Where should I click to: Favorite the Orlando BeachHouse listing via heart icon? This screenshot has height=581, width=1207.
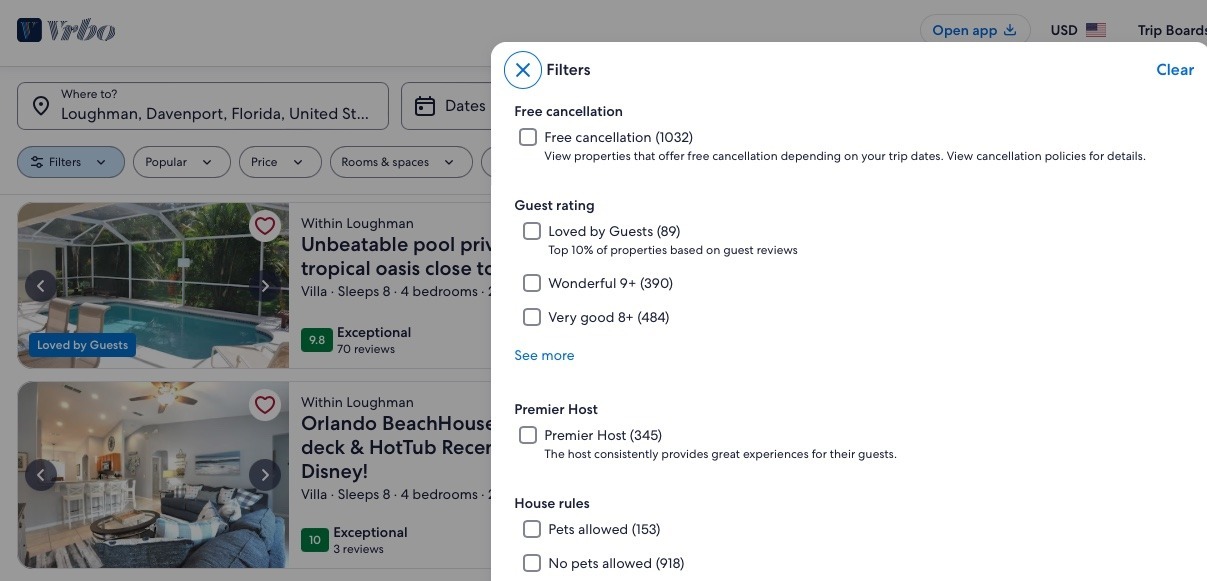click(x=265, y=405)
